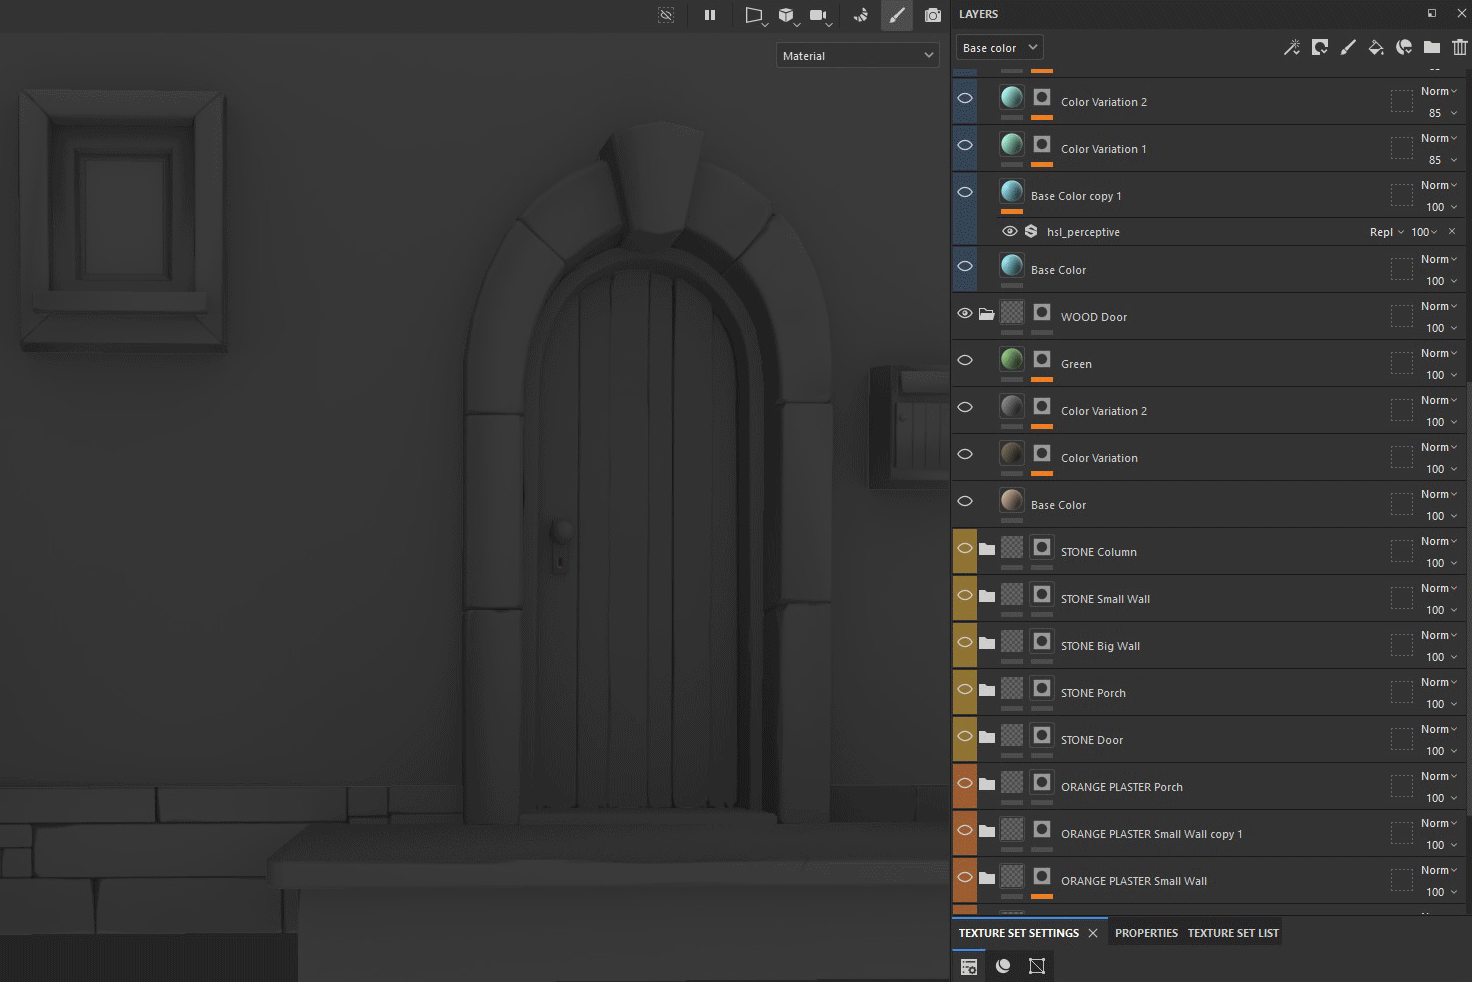The width and height of the screenshot is (1472, 982).
Task: Switch to the Properties tab
Action: click(1146, 933)
